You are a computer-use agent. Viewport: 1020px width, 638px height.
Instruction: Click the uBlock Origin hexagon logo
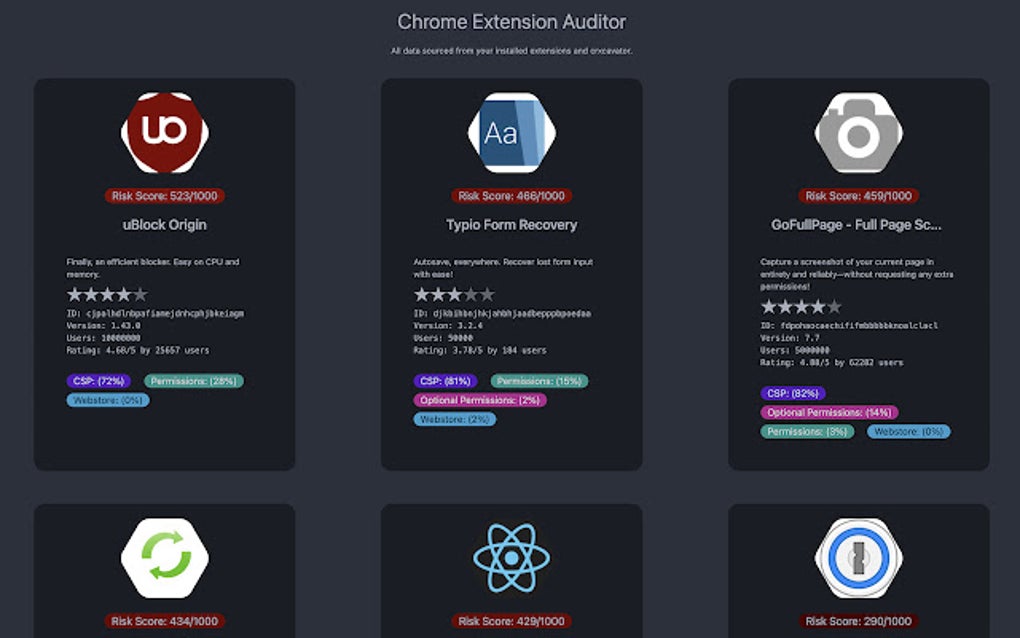pos(164,133)
